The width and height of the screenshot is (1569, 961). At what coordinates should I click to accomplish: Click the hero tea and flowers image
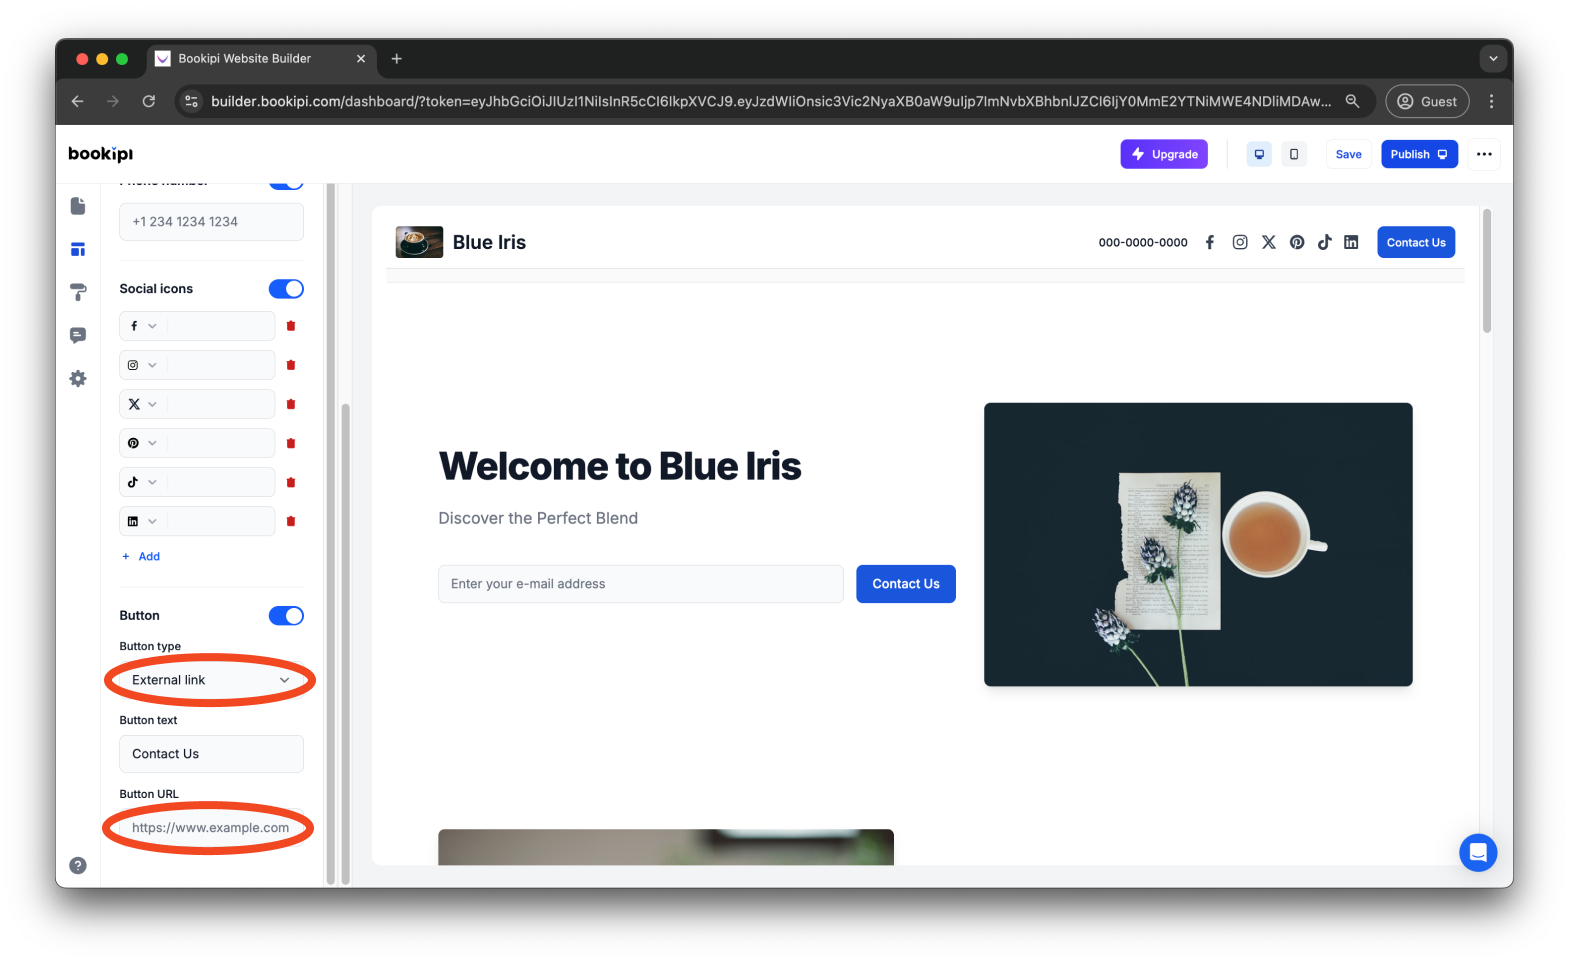[x=1198, y=544]
